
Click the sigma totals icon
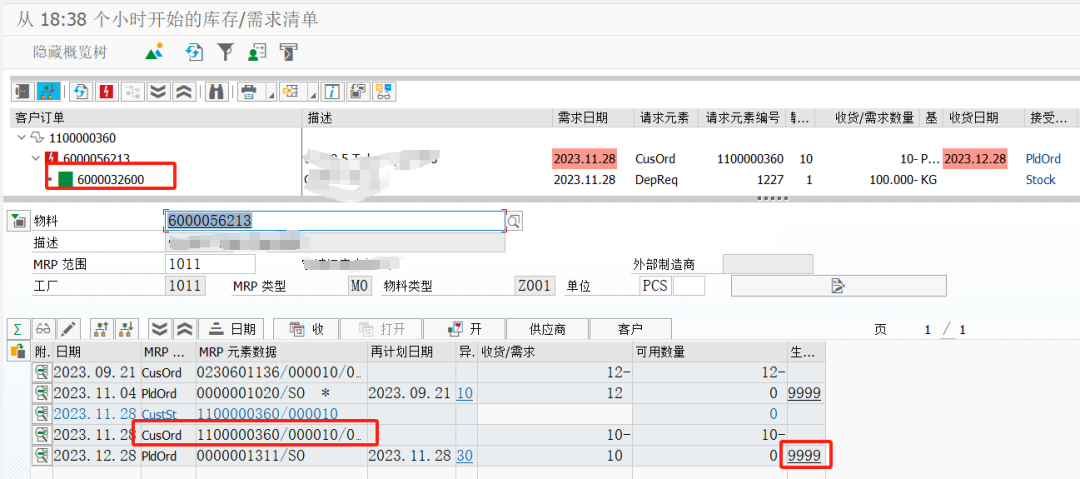pyautogui.click(x=17, y=329)
